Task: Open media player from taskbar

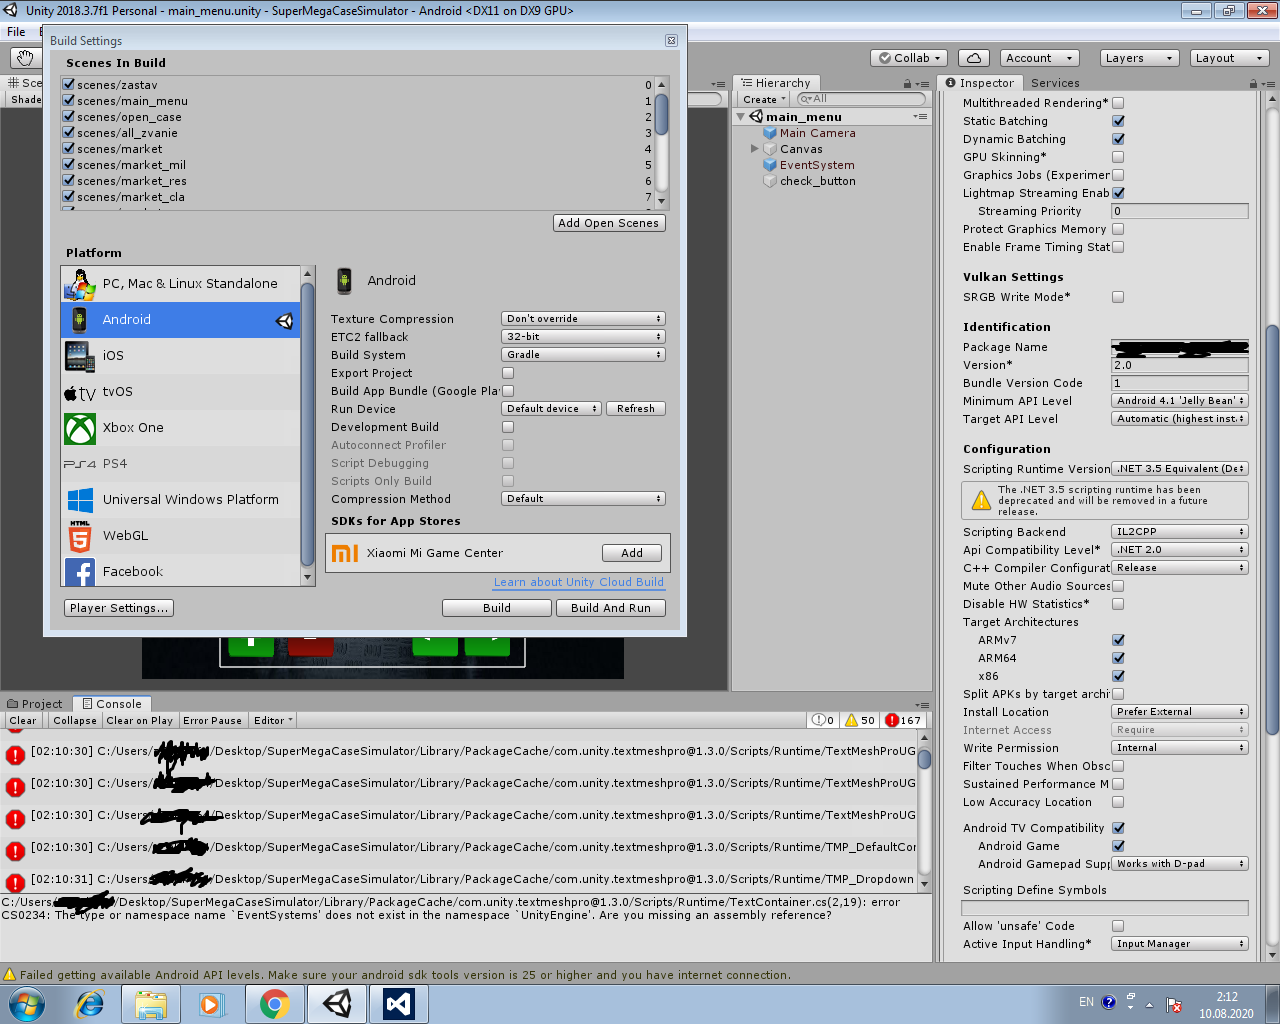Action: click(212, 1004)
